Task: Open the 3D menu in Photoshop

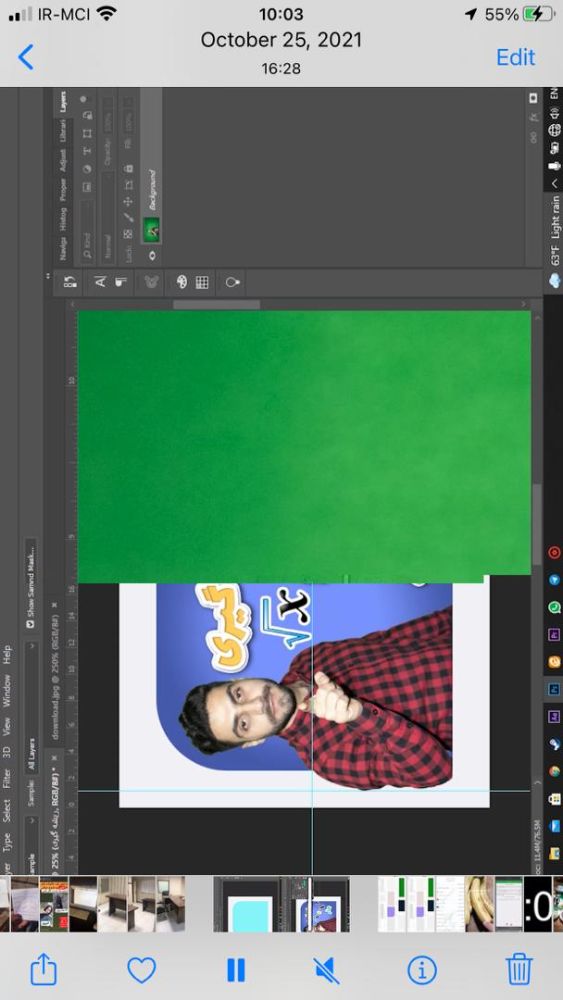Action: coord(7,752)
